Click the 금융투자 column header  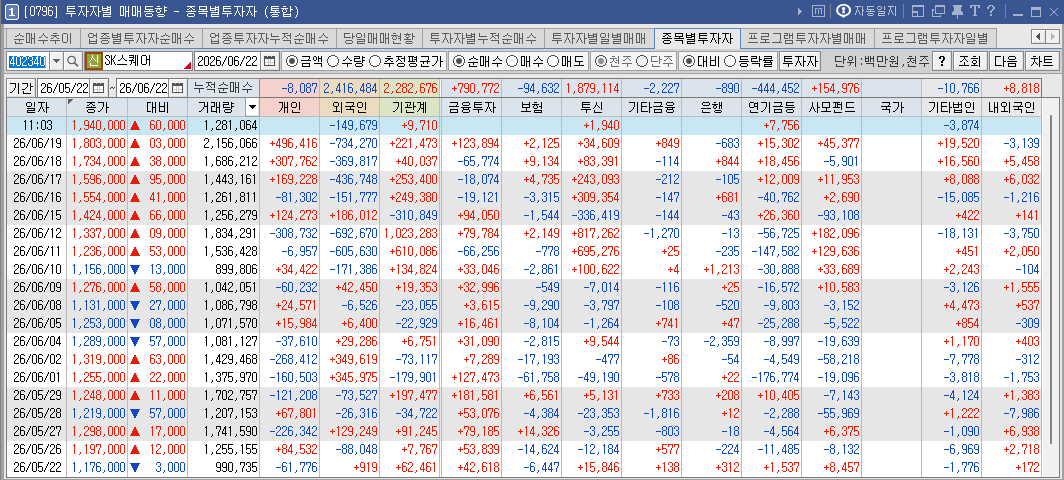pyautogui.click(x=471, y=107)
